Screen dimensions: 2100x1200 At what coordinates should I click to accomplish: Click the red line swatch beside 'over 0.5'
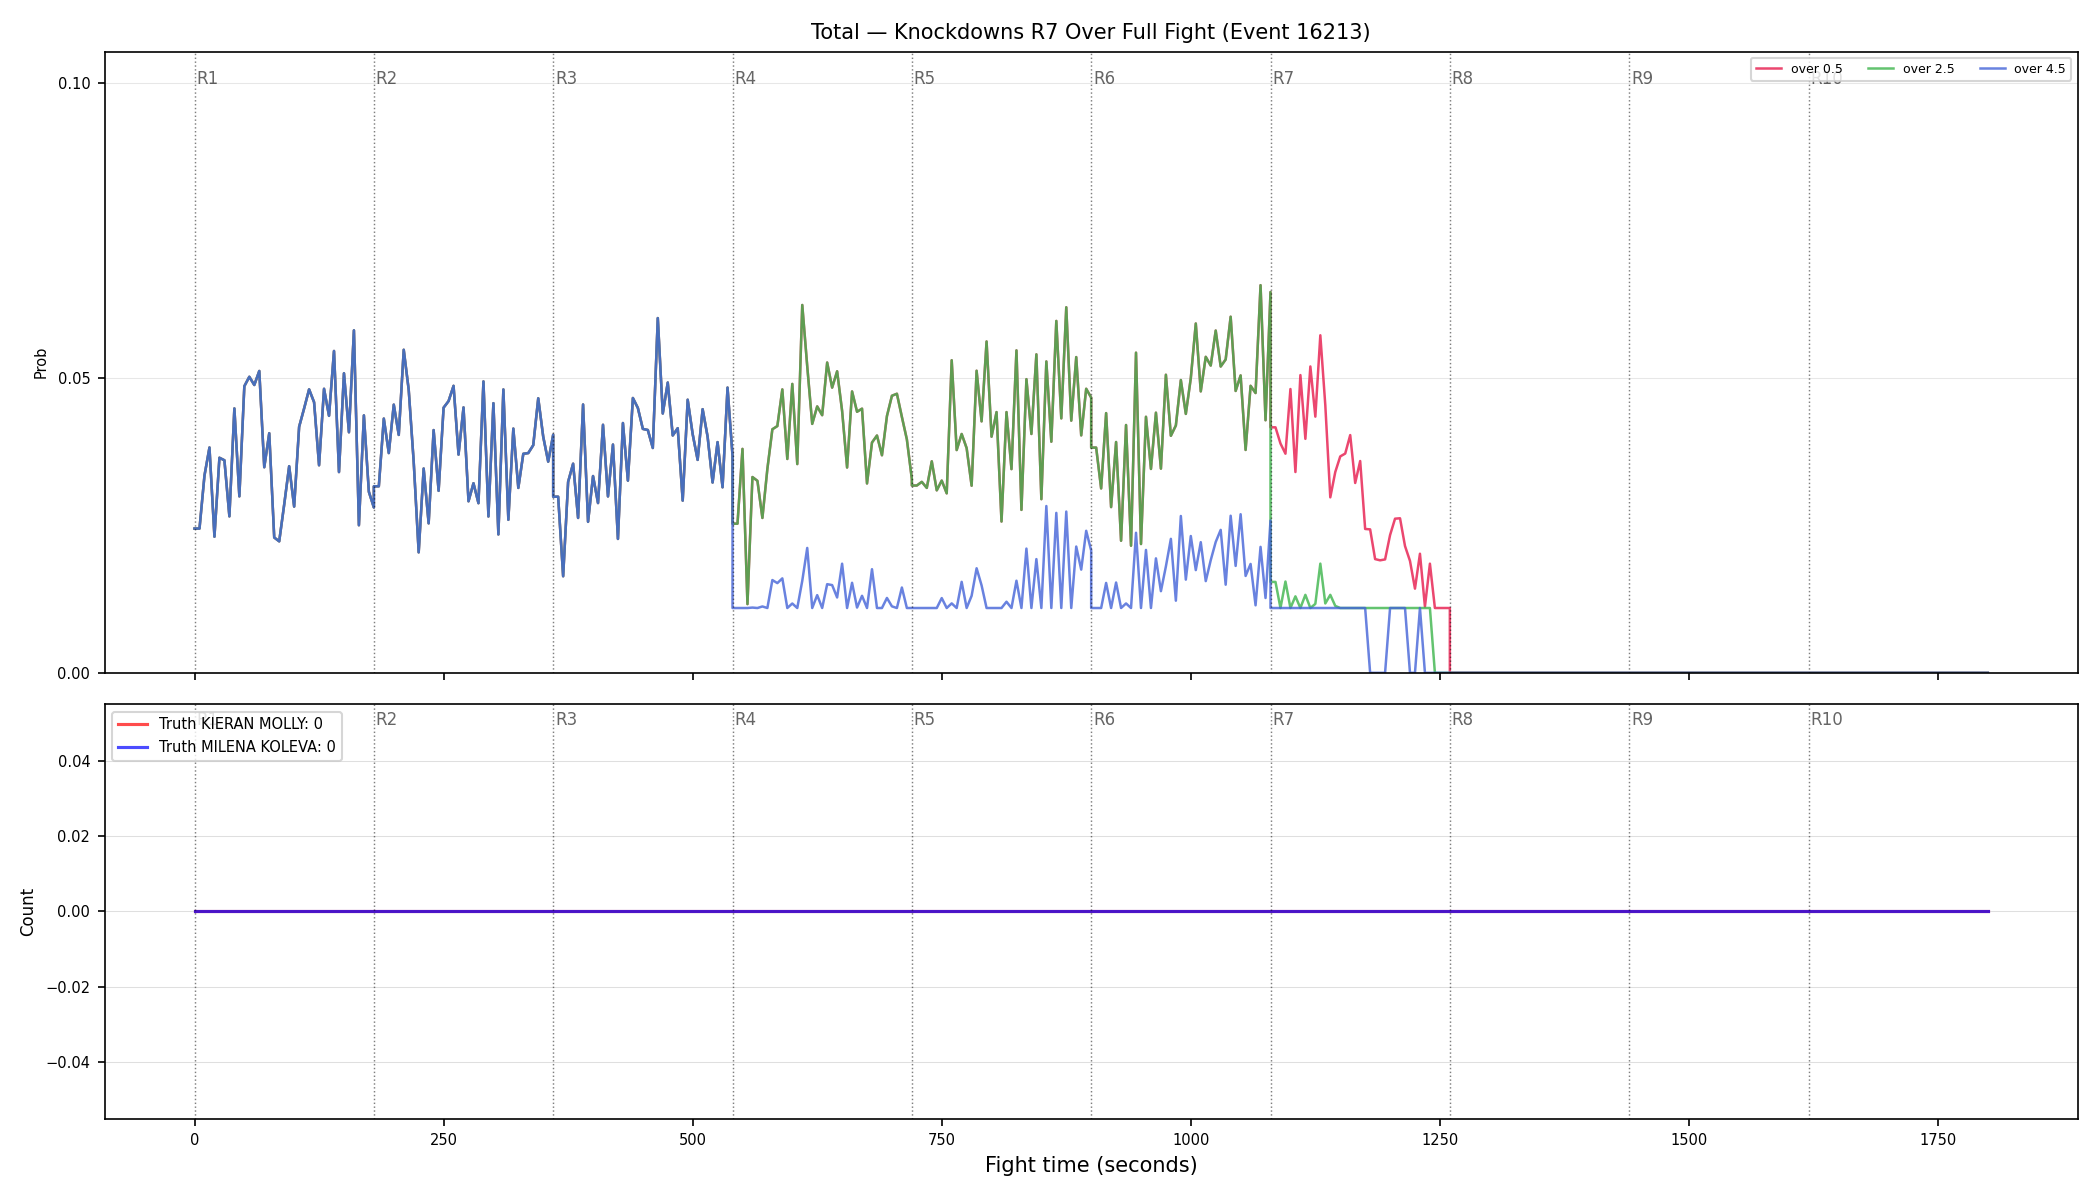coord(1769,69)
